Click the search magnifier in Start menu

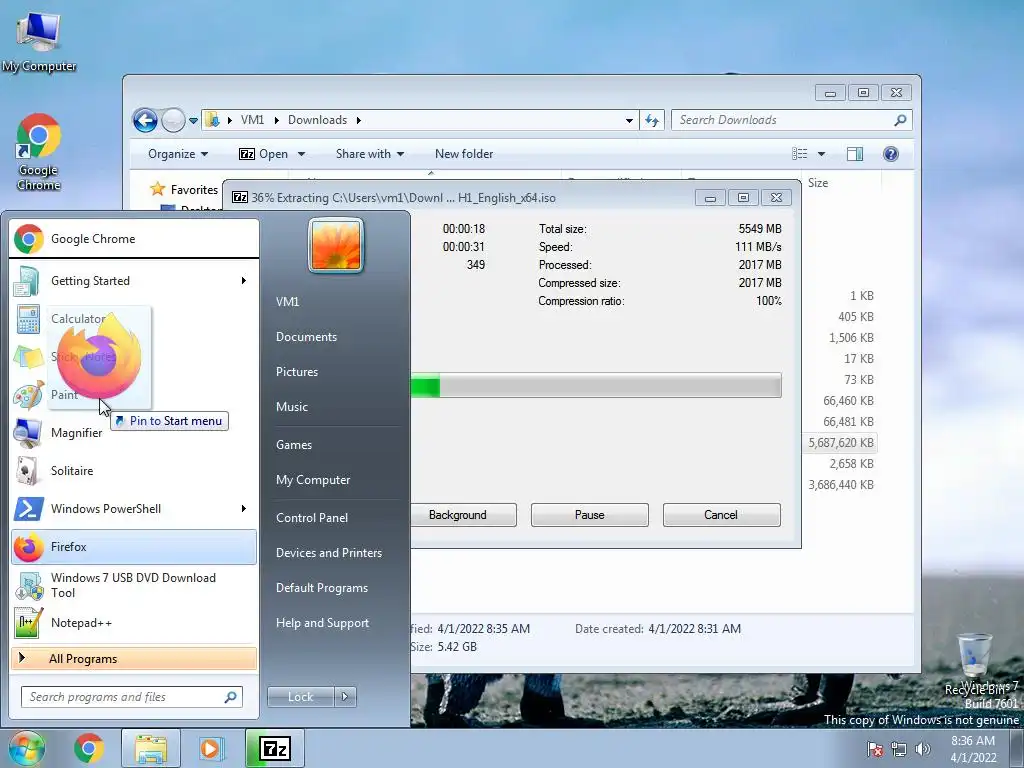(x=231, y=697)
